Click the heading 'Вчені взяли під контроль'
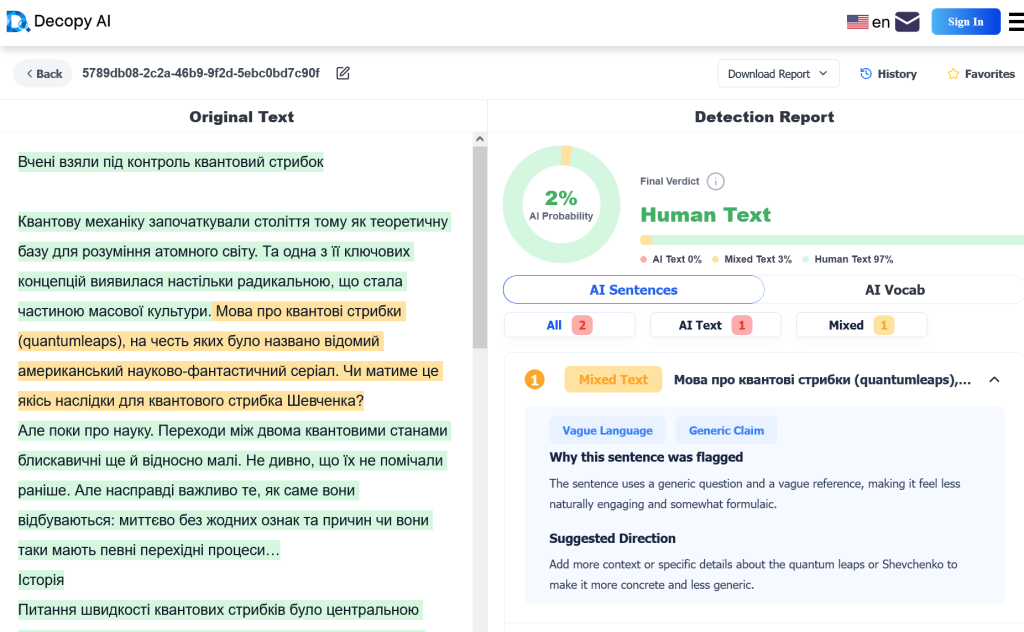Viewport: 1024px width, 632px height. point(170,162)
